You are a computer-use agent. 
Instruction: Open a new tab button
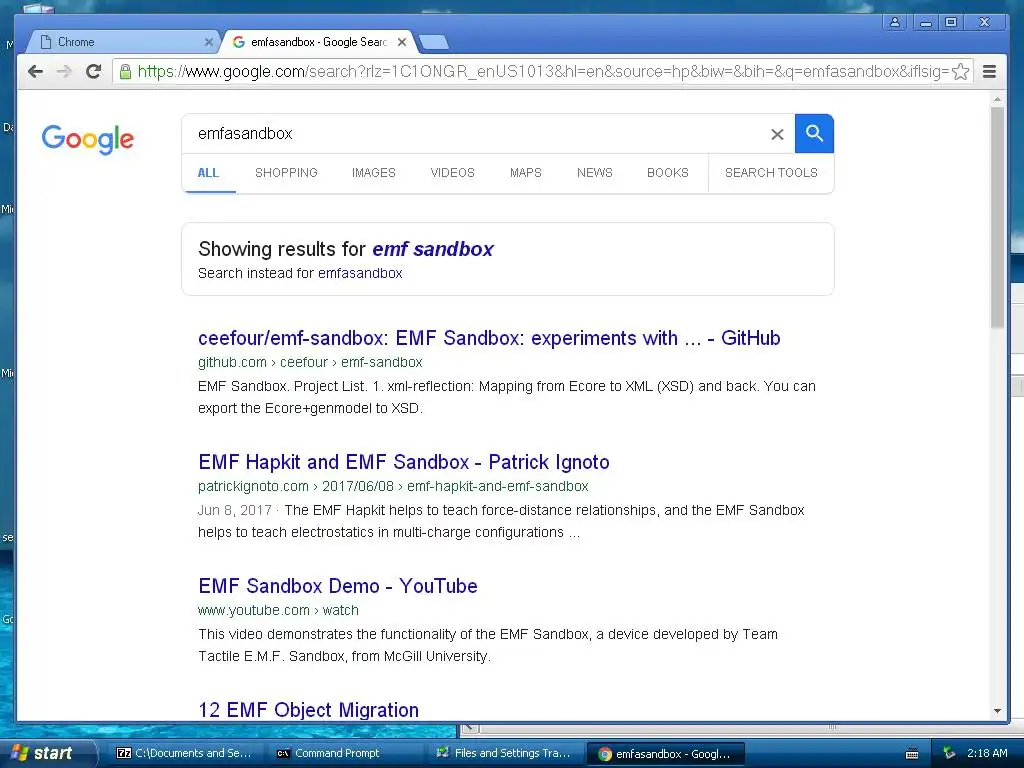pos(434,43)
